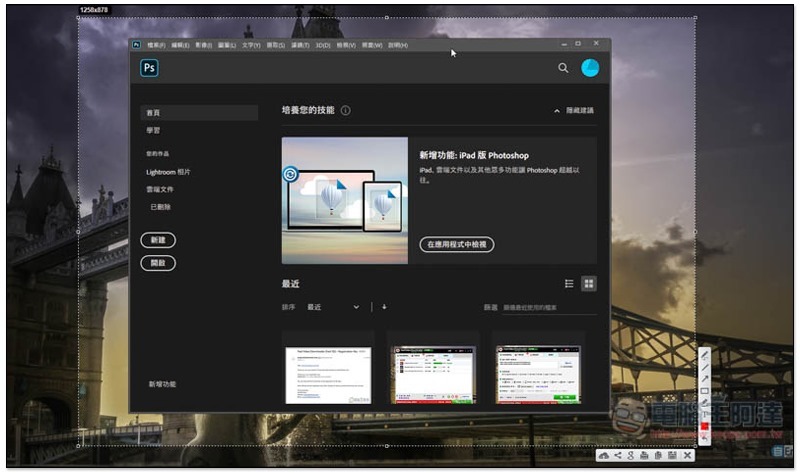This screenshot has width=800, height=473.
Task: Click the 在應用程式中檢視 button
Action: [456, 244]
